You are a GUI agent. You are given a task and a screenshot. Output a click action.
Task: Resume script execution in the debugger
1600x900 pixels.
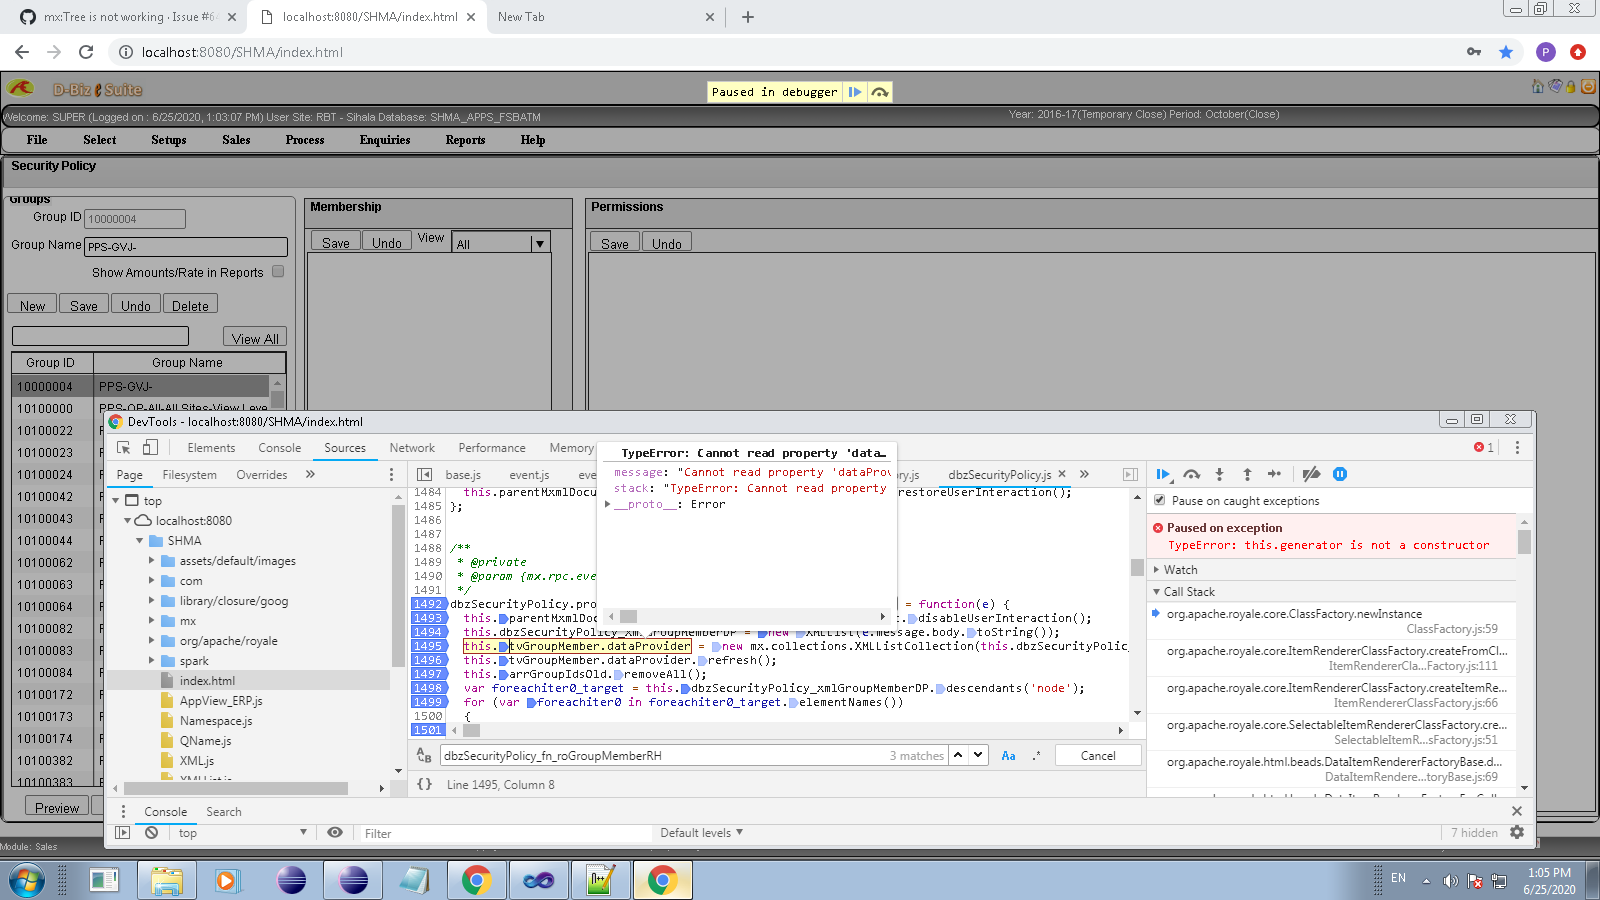pyautogui.click(x=1163, y=475)
